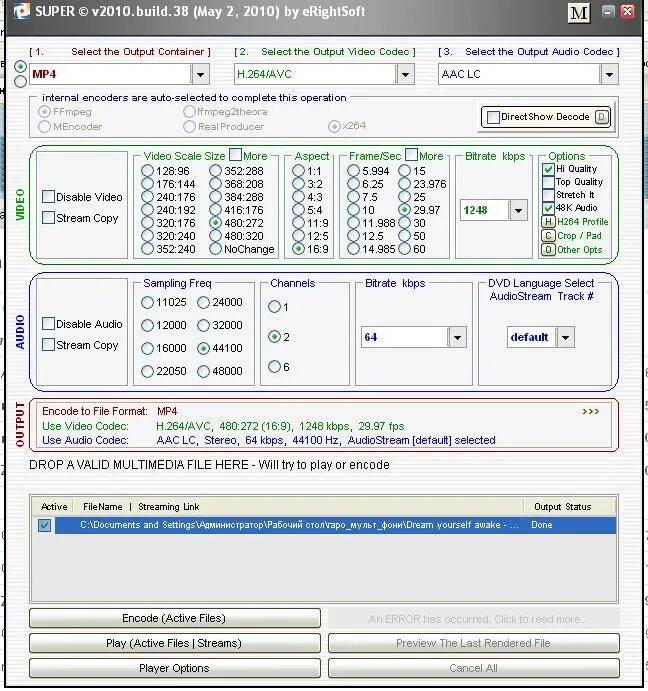This screenshot has height=691, width=648.
Task: Select 48000 sampling frequency
Action: (203, 372)
